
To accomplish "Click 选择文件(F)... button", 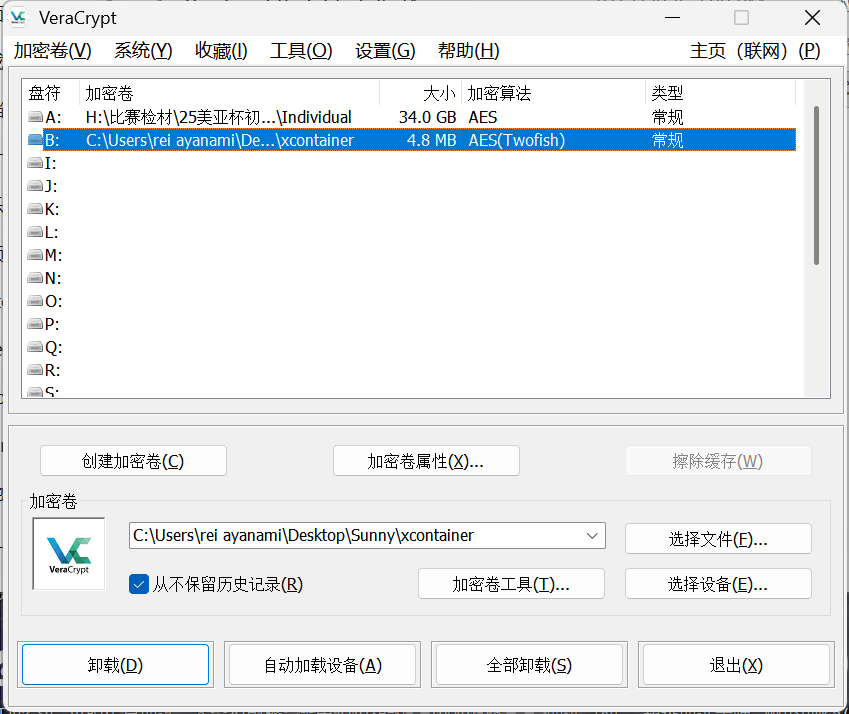I will (x=718, y=539).
